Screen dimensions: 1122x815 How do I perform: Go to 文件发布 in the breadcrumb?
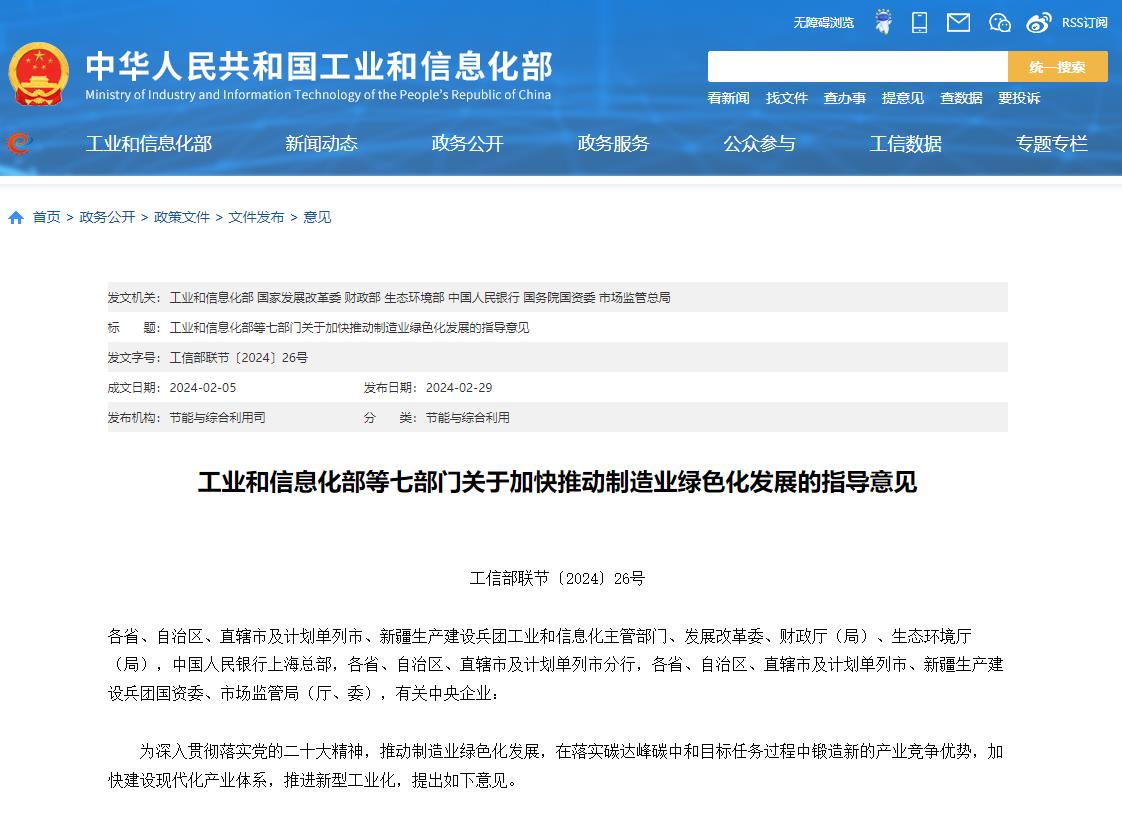click(256, 218)
